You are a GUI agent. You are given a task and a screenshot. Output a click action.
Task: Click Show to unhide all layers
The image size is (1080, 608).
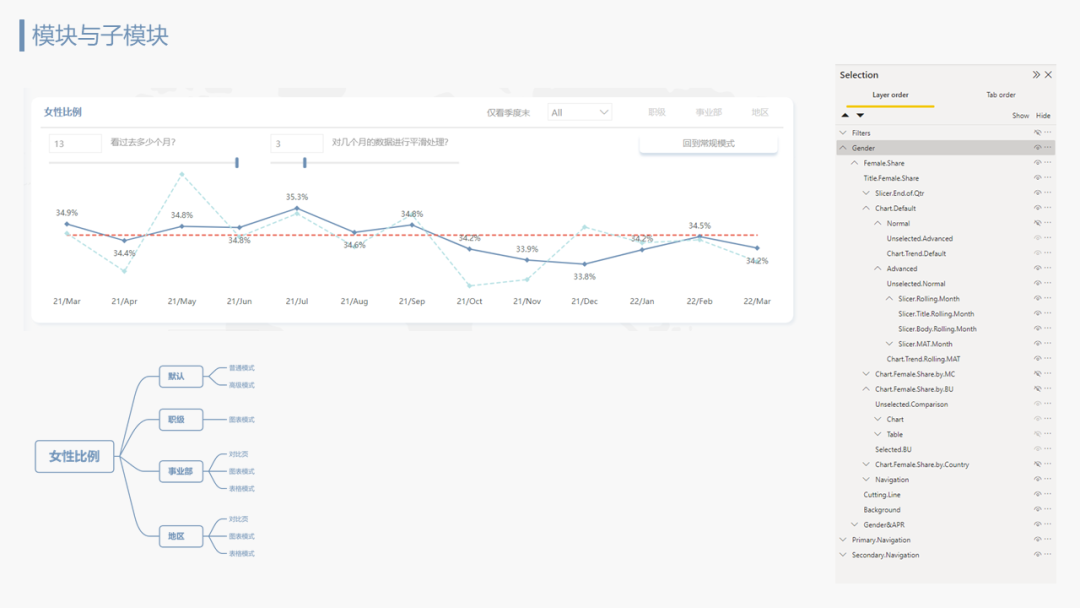(x=1020, y=116)
